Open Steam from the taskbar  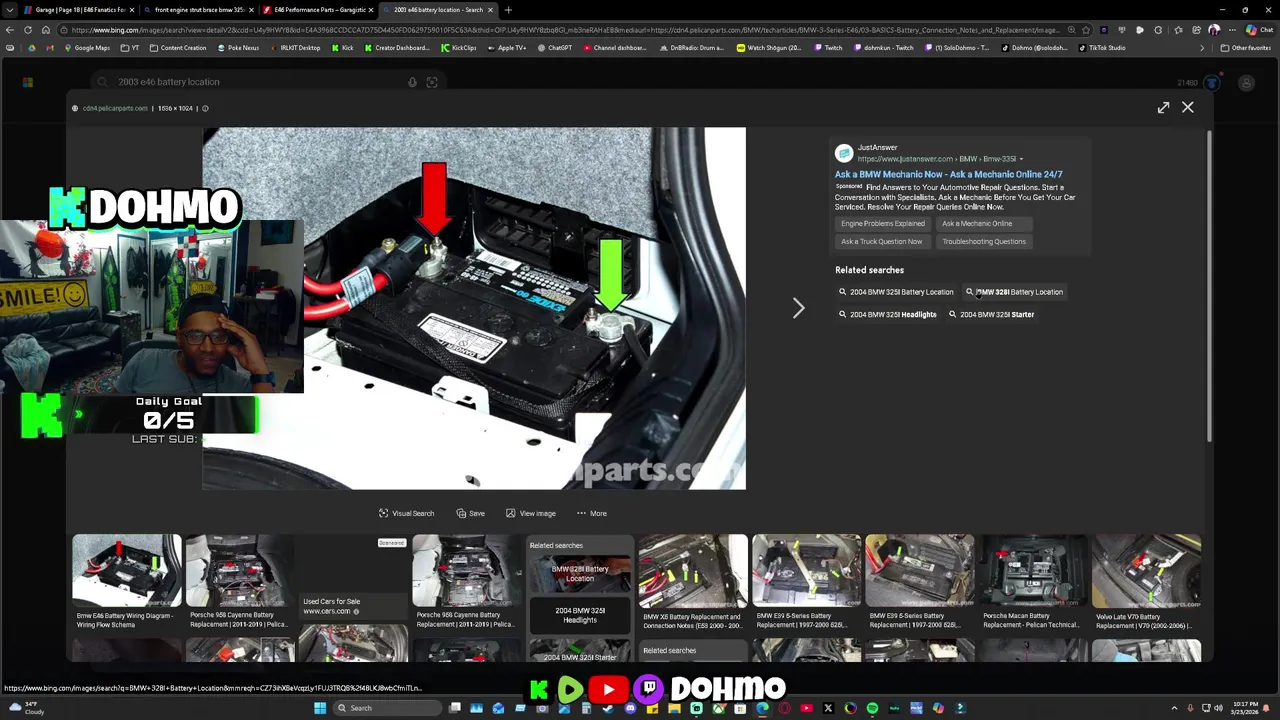point(608,708)
